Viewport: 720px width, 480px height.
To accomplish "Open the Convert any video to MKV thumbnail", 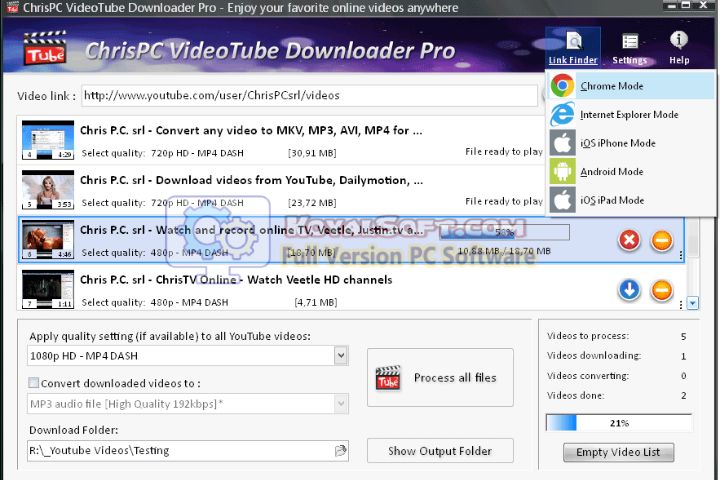I will pyautogui.click(x=48, y=140).
